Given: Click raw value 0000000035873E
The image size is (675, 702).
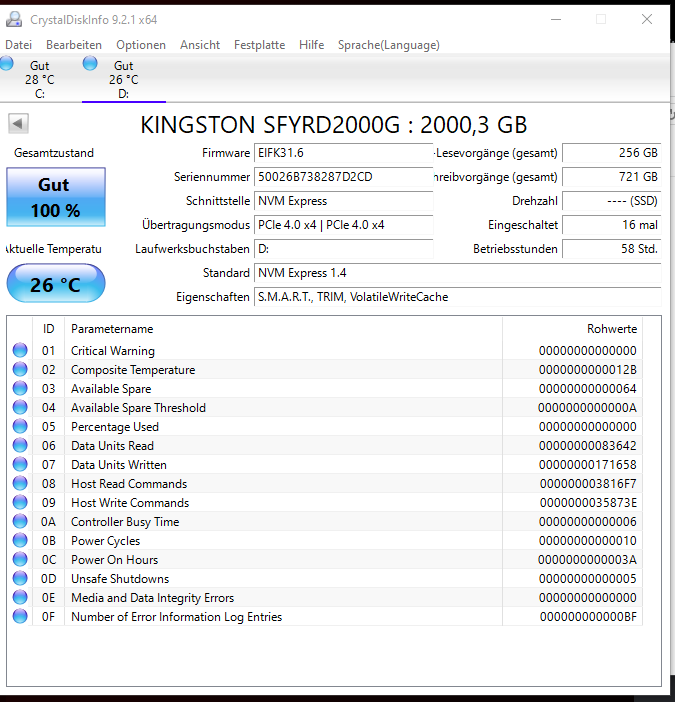Looking at the screenshot, I should 588,503.
